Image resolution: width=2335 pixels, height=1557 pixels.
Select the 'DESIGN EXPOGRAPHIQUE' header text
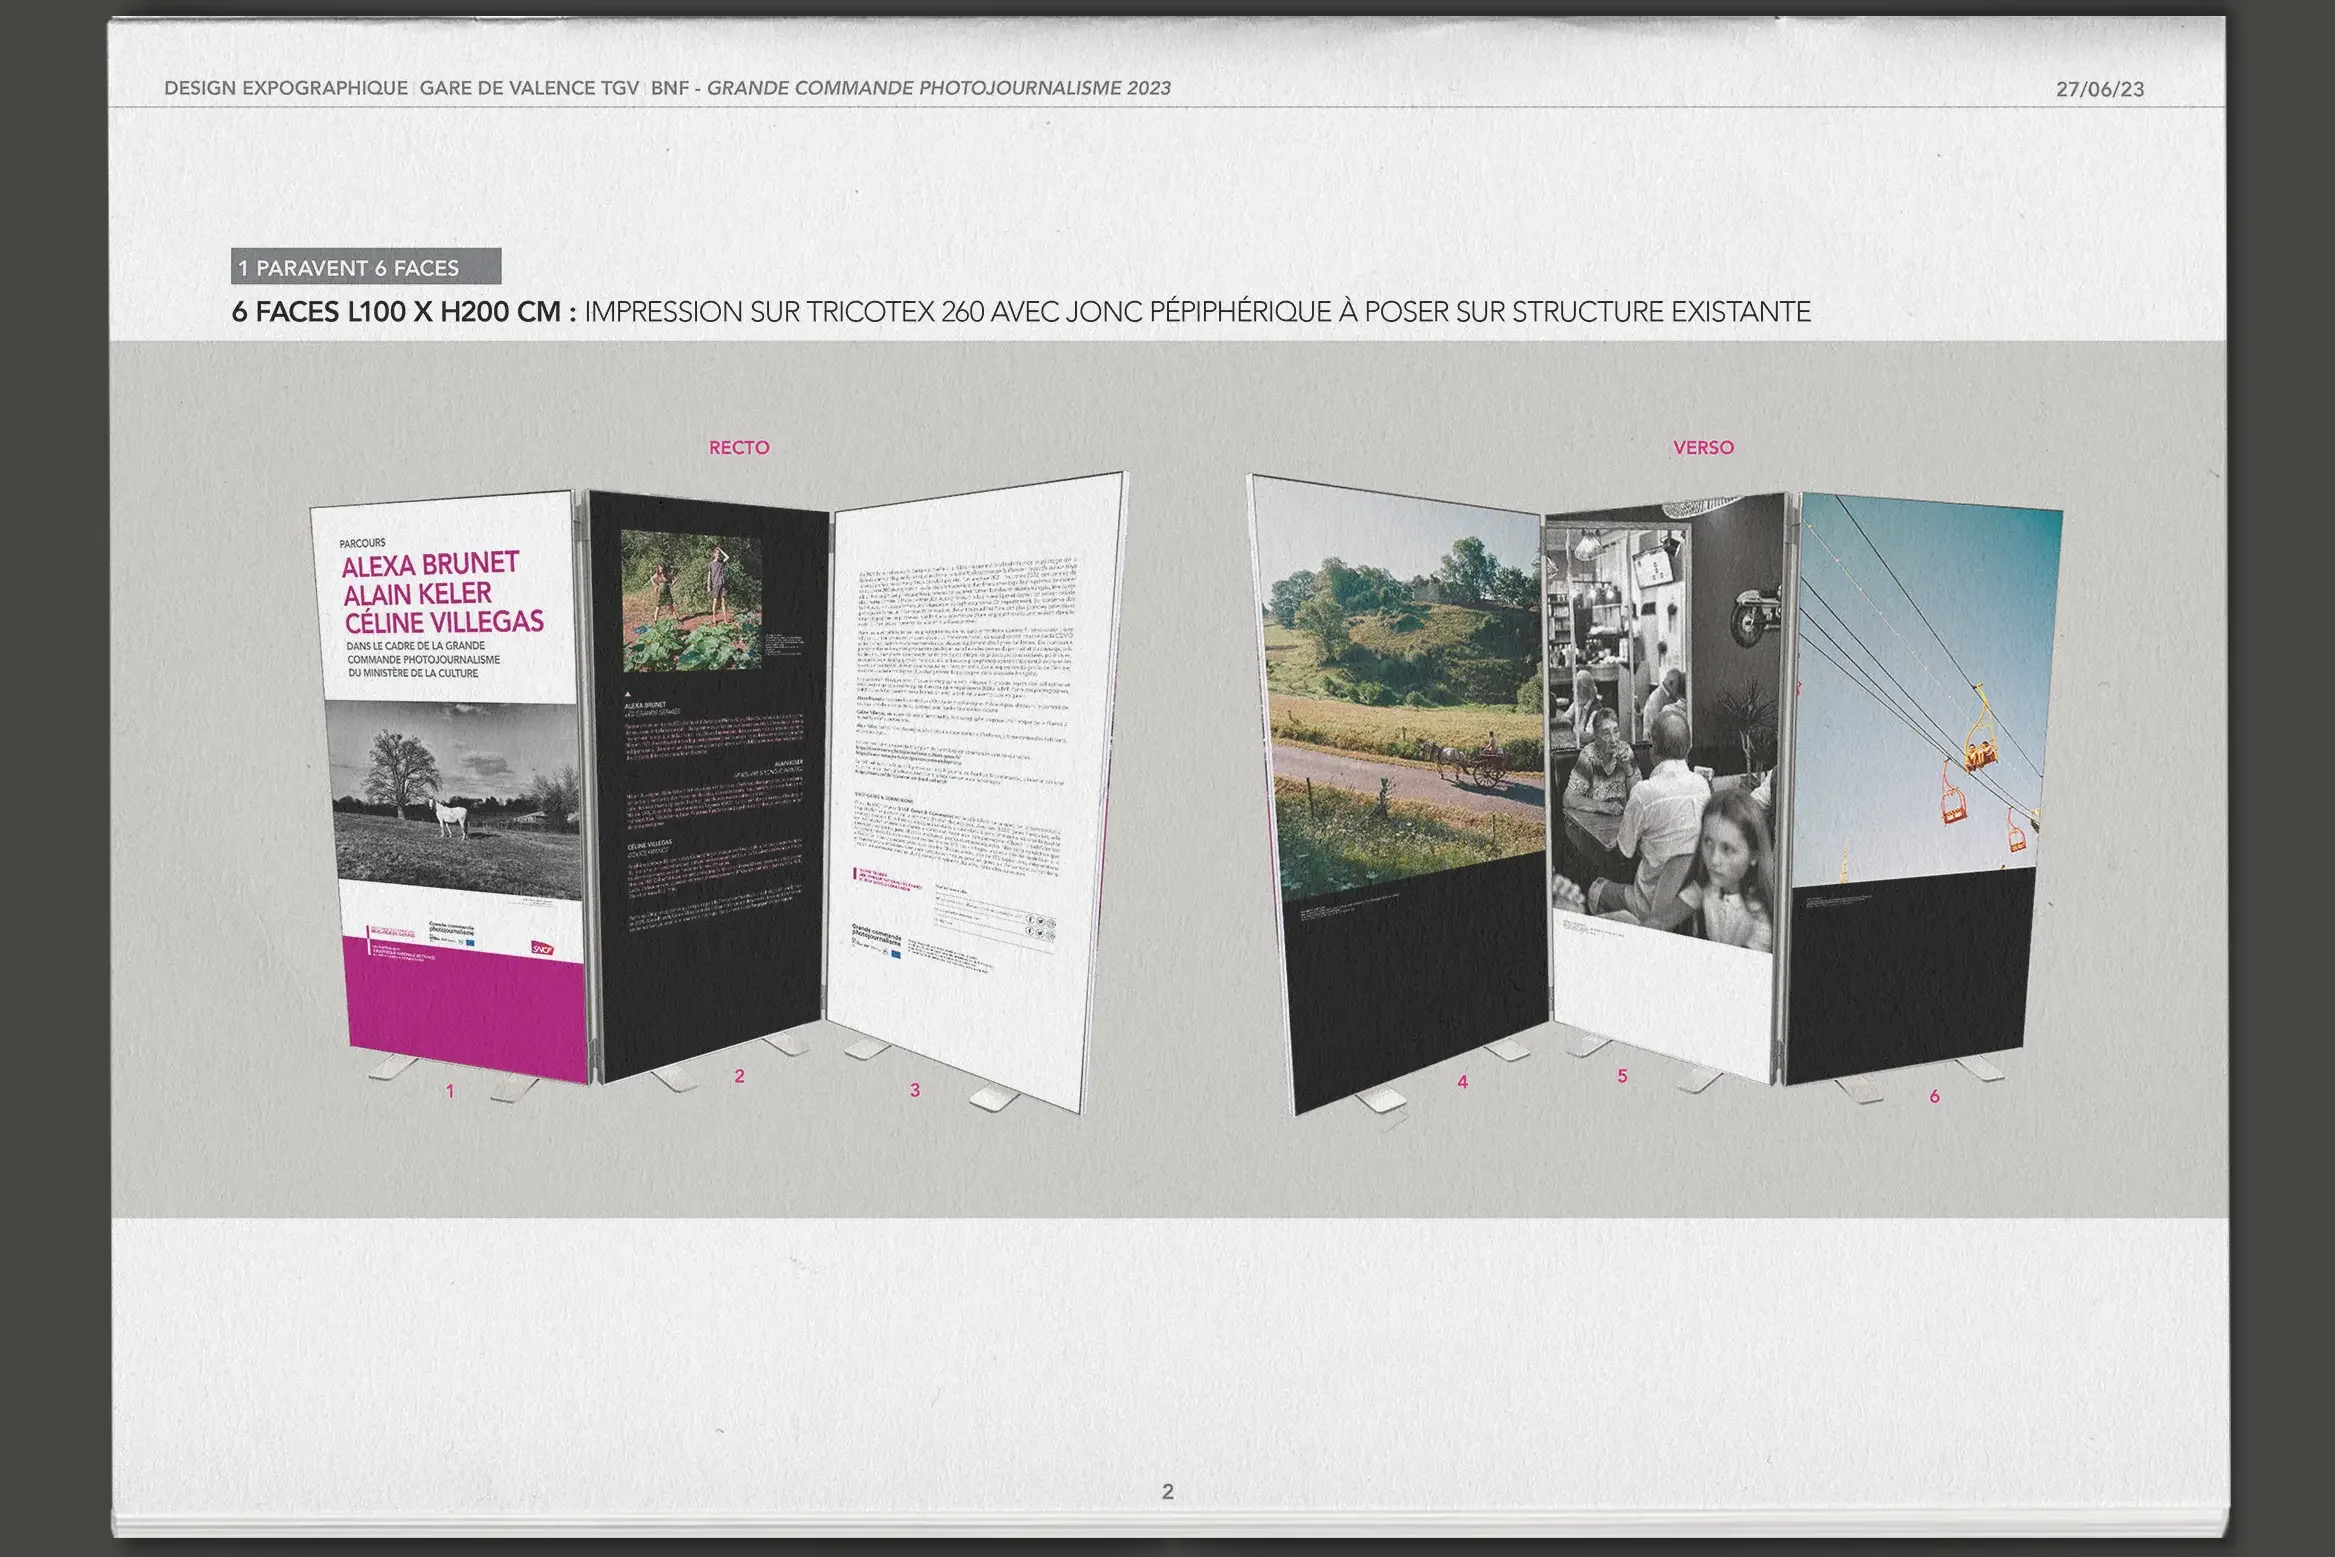[x=286, y=88]
